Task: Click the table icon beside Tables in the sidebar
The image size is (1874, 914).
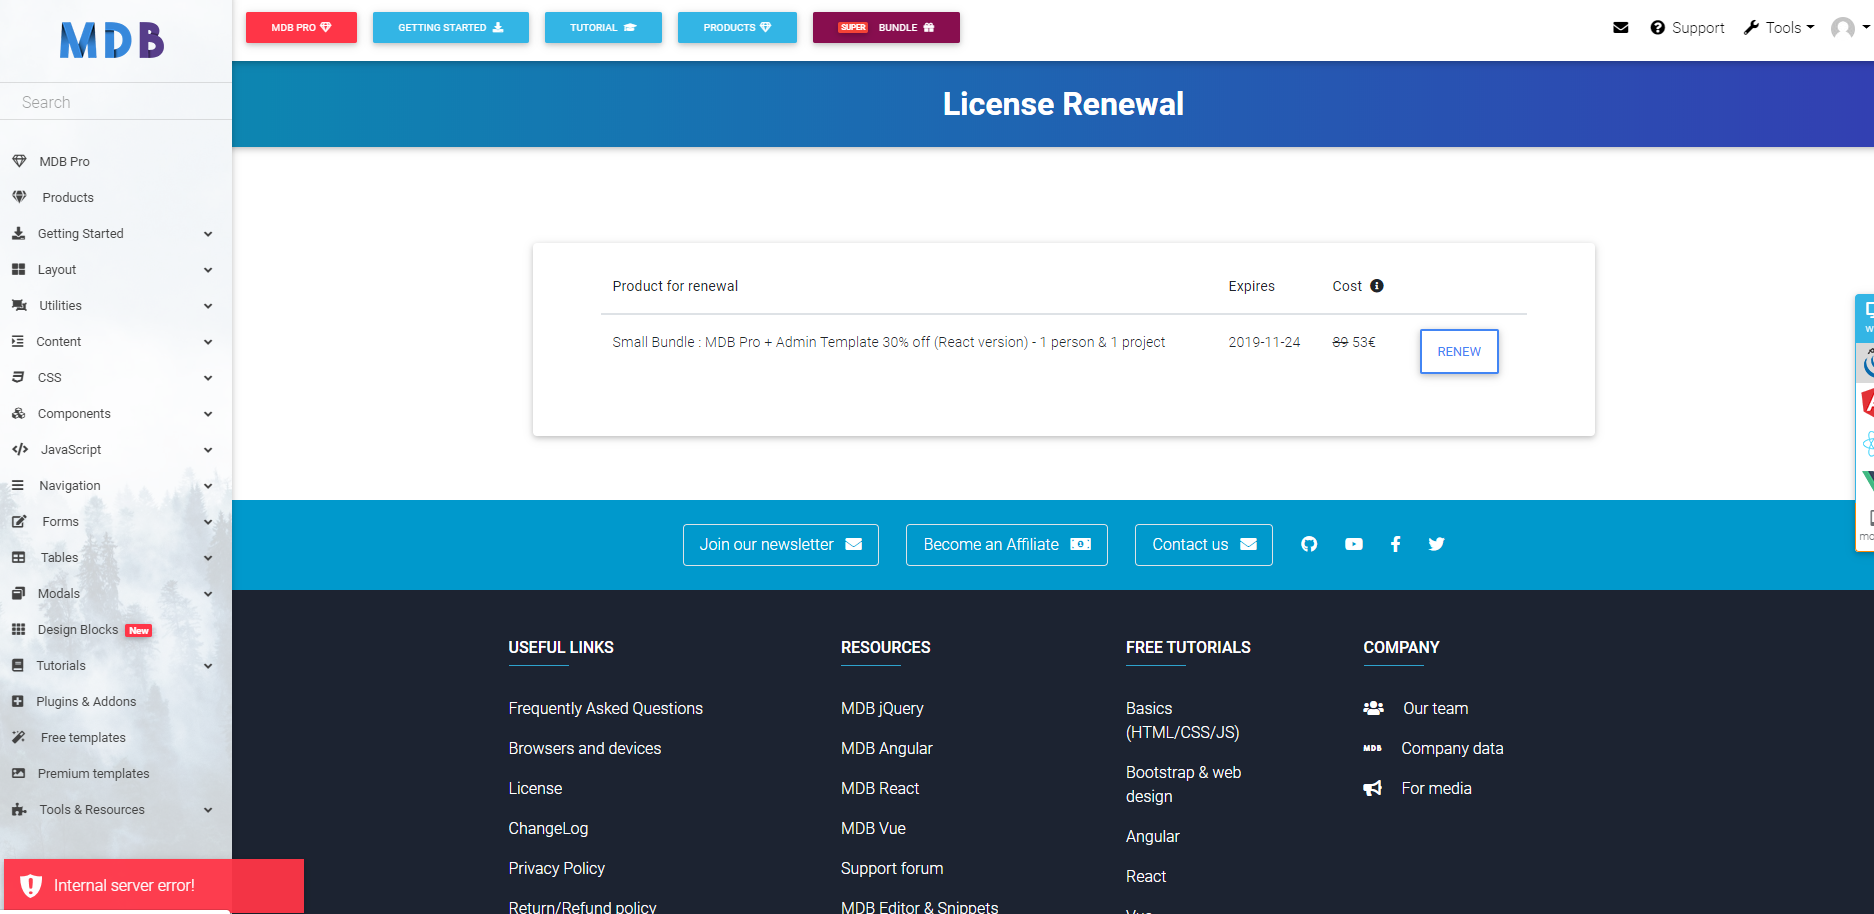Action: coord(18,557)
